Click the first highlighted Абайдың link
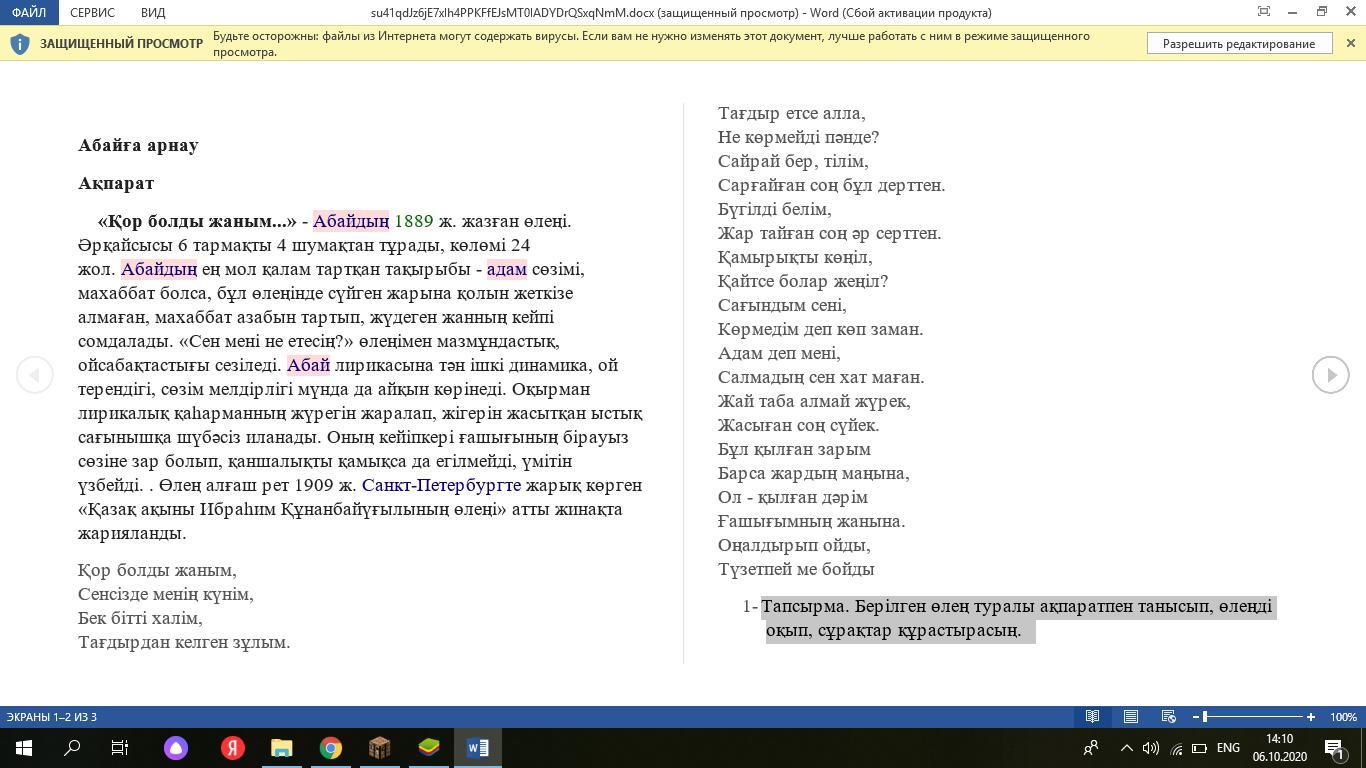Screen dimensions: 1366x768 click(351, 221)
